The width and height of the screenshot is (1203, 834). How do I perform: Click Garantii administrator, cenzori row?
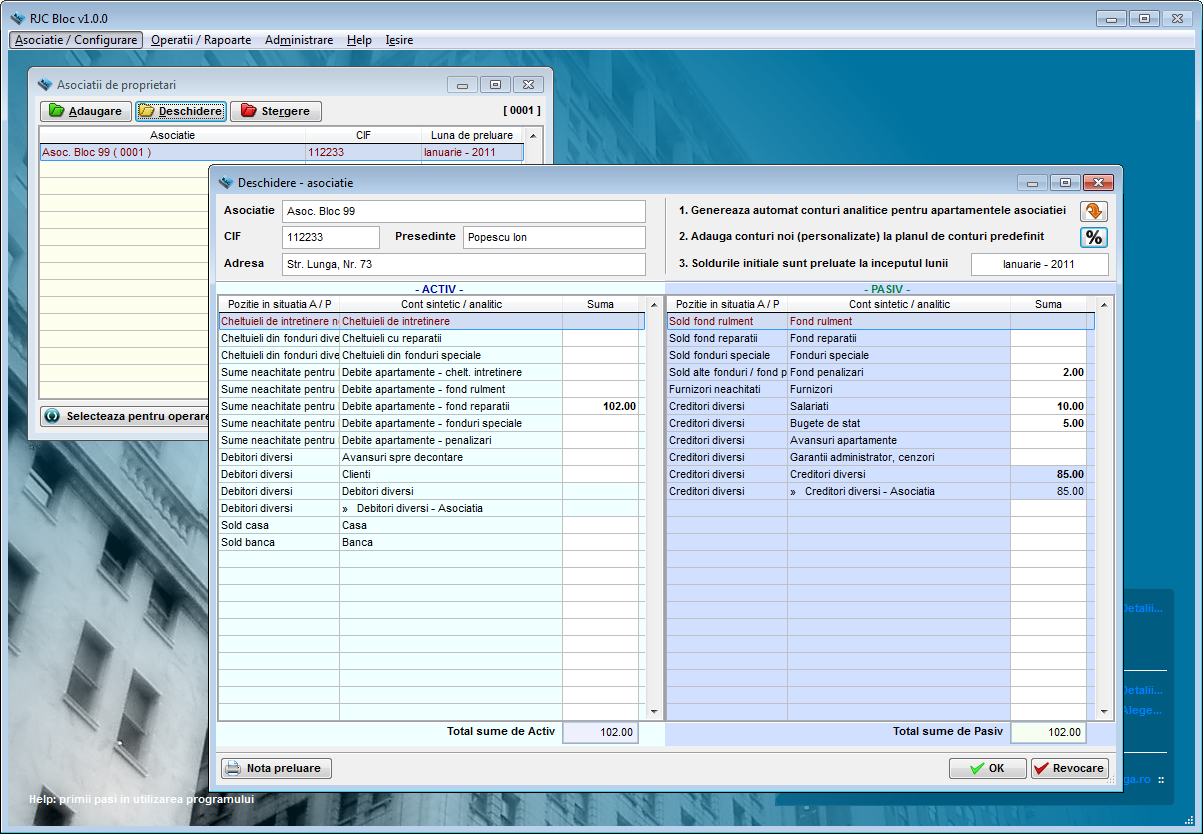point(880,457)
